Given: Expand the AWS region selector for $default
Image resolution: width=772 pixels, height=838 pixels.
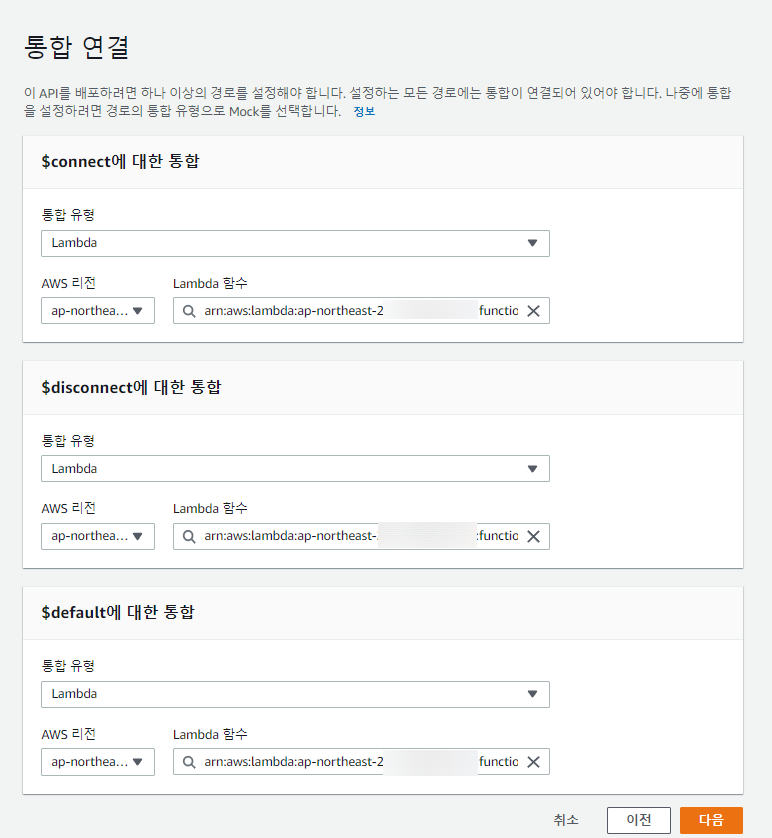Looking at the screenshot, I should (x=98, y=762).
